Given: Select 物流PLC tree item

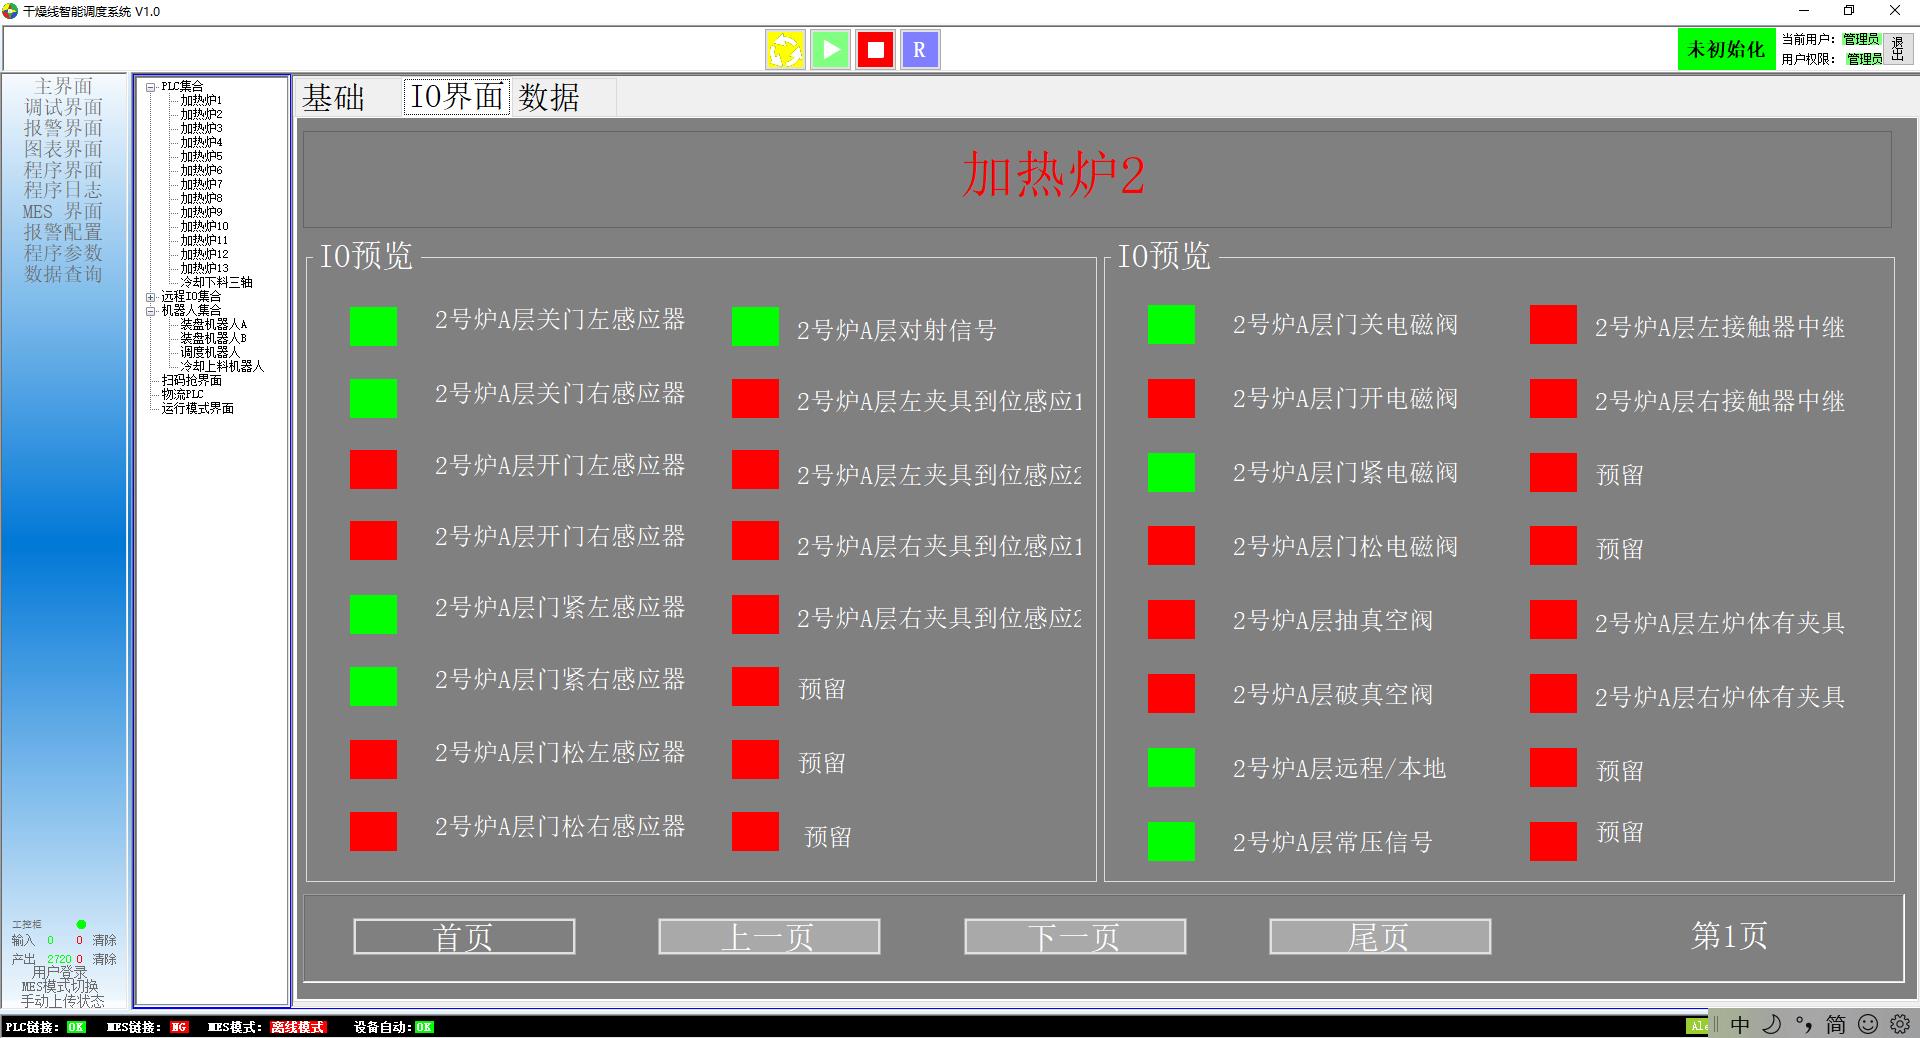Looking at the screenshot, I should (x=183, y=395).
